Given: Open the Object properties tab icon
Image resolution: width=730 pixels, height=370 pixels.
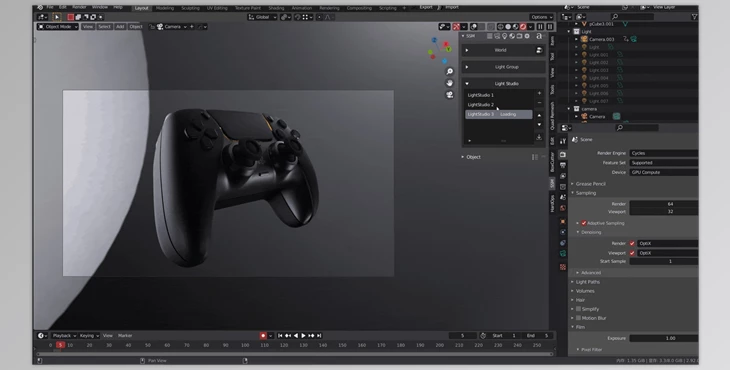Looking at the screenshot, I should click(x=563, y=222).
